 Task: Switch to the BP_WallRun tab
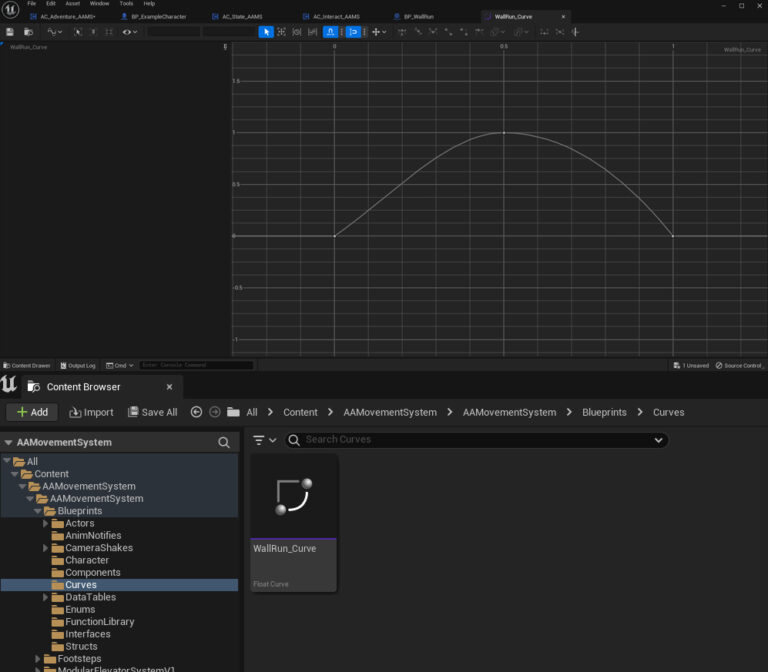coord(417,17)
